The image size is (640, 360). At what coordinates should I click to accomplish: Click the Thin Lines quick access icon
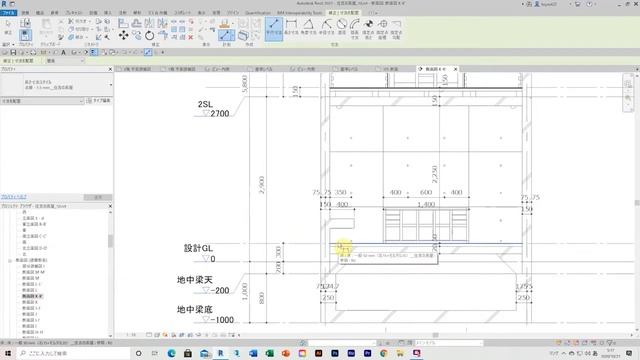(94, 52)
